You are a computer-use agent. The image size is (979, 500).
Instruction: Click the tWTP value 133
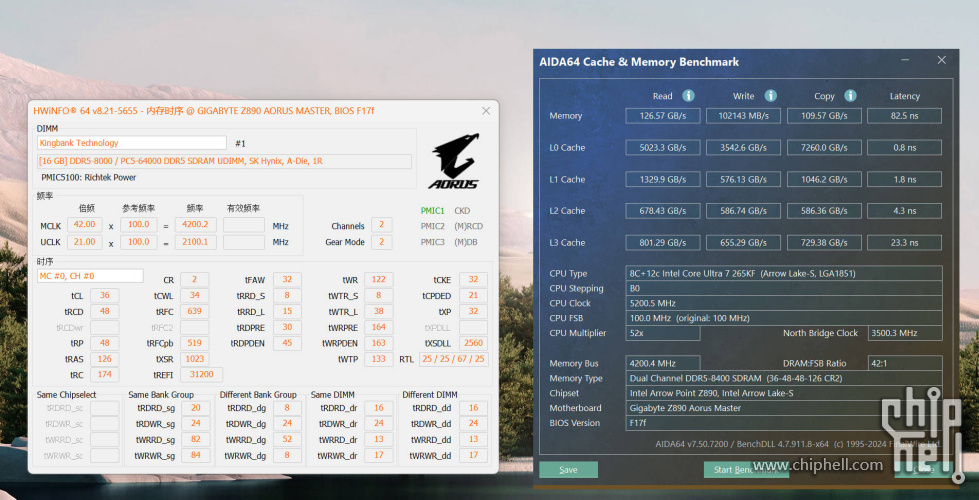tap(378, 359)
